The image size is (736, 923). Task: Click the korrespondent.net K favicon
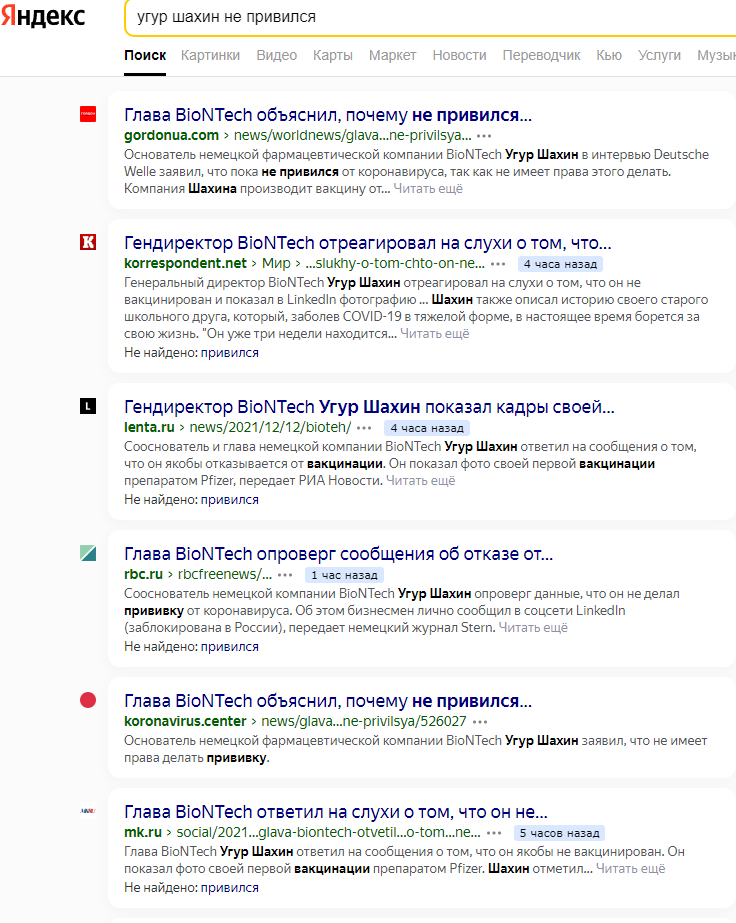click(x=88, y=242)
